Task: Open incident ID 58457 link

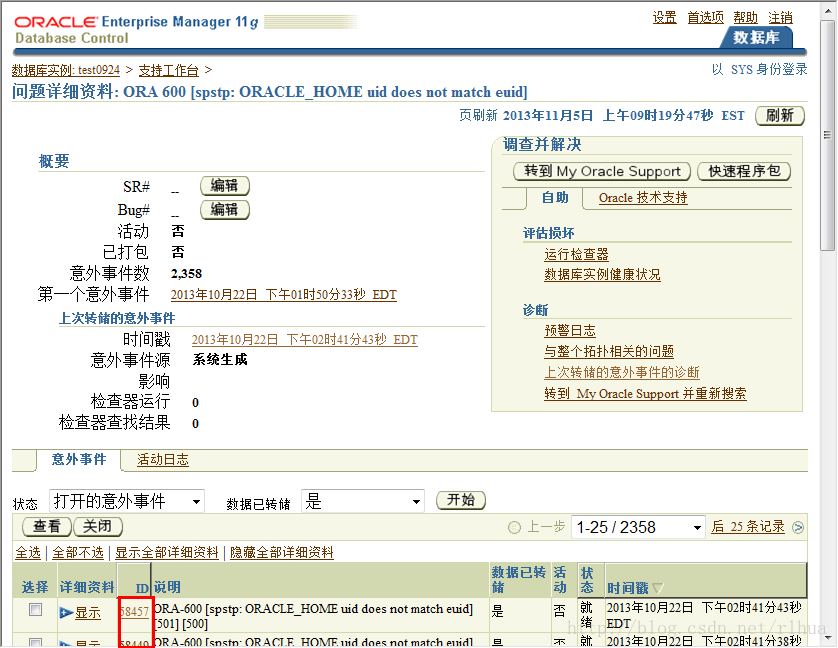Action: click(135, 612)
